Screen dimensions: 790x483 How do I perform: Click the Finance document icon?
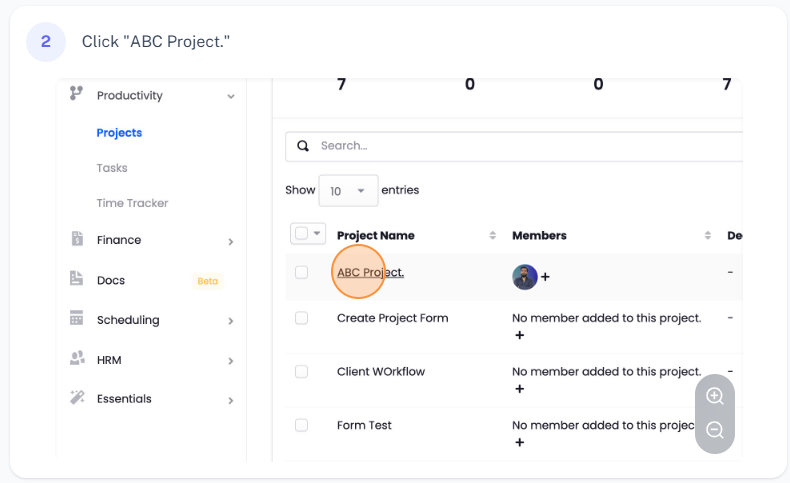(76, 239)
